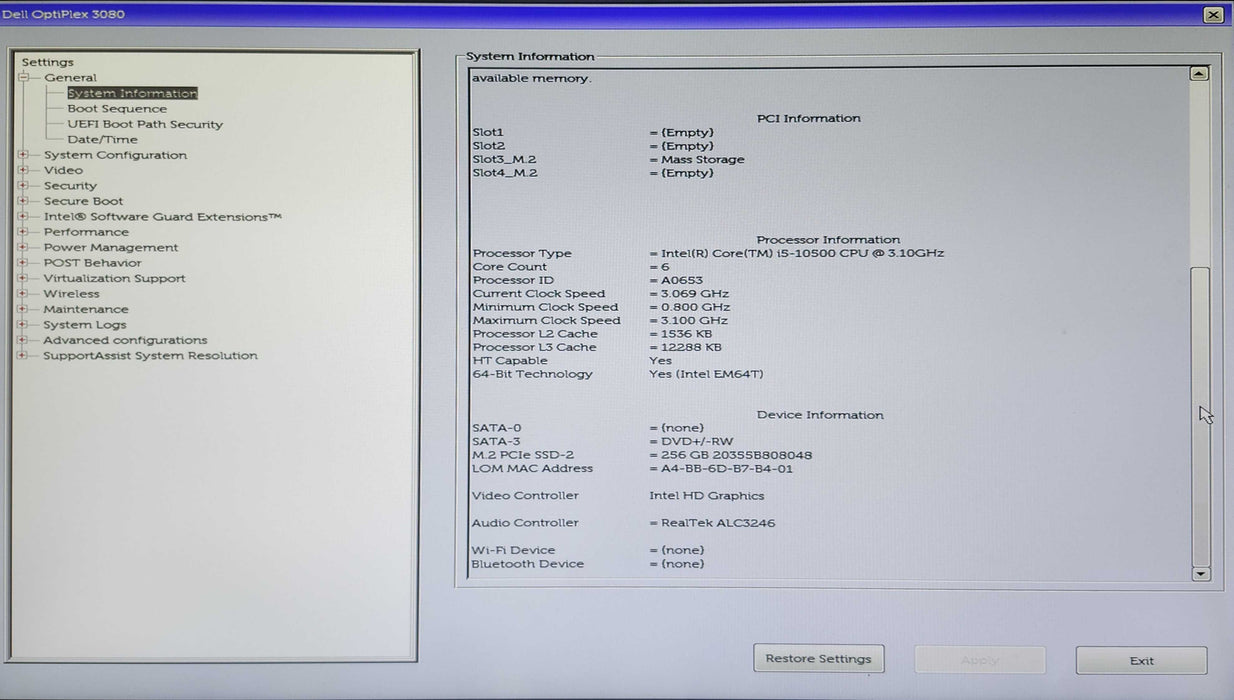Viewport: 1234px width, 700px height.
Task: Click the Current Clock Speed value
Action: [x=694, y=294]
